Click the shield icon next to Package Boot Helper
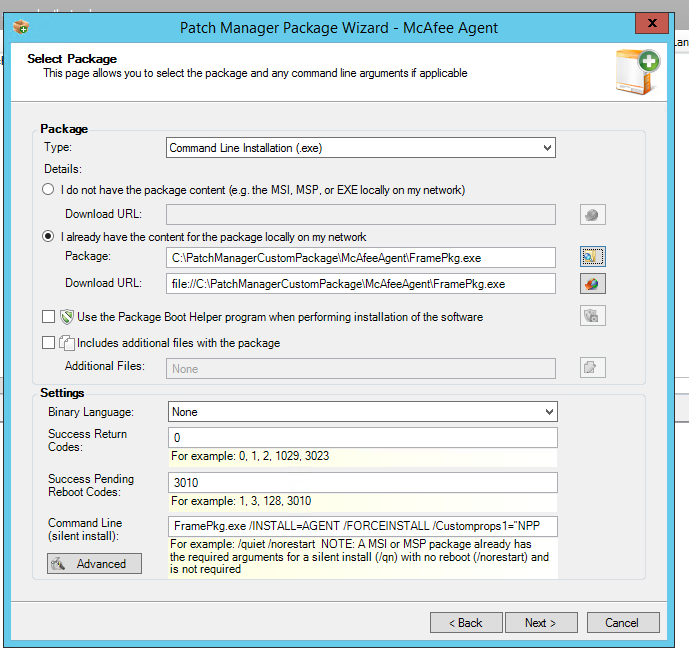Screen dimensions: 689x660 pos(67,316)
